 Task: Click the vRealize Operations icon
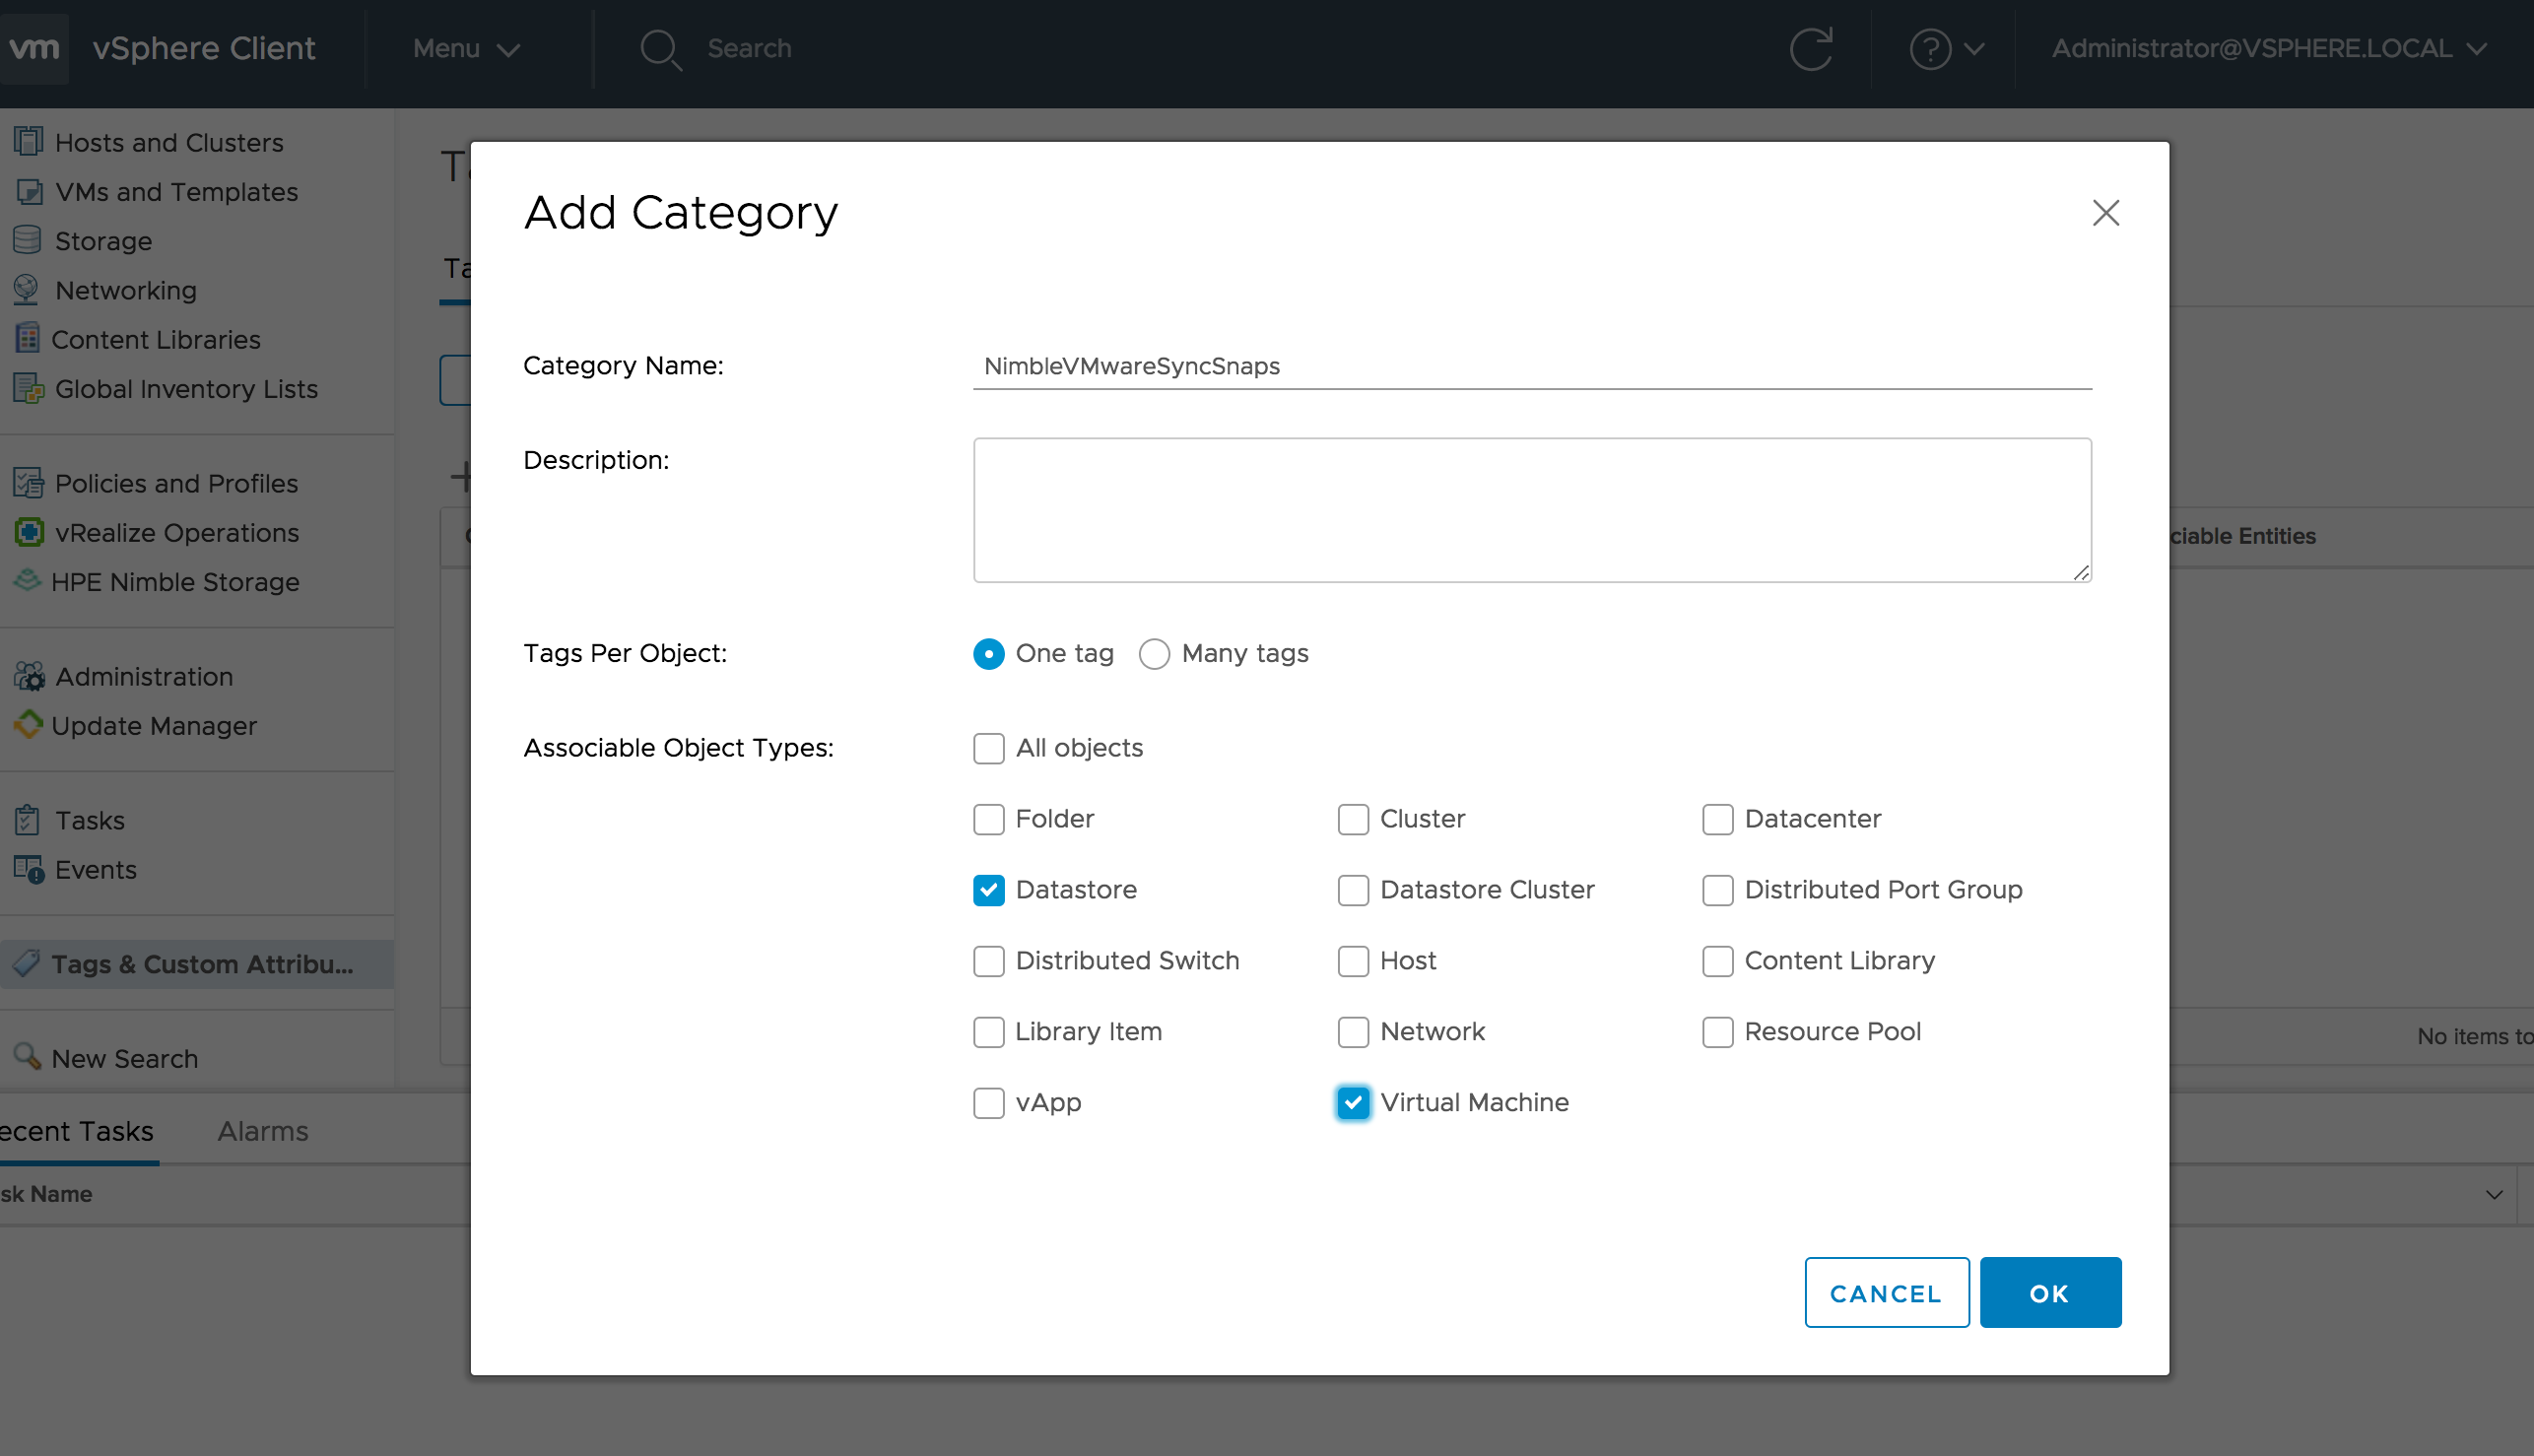click(28, 532)
